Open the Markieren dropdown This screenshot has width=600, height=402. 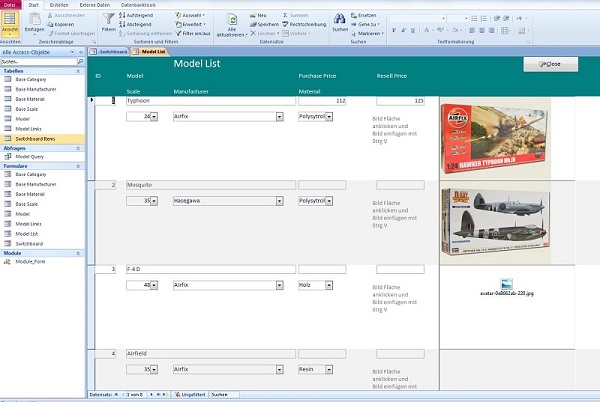point(367,33)
